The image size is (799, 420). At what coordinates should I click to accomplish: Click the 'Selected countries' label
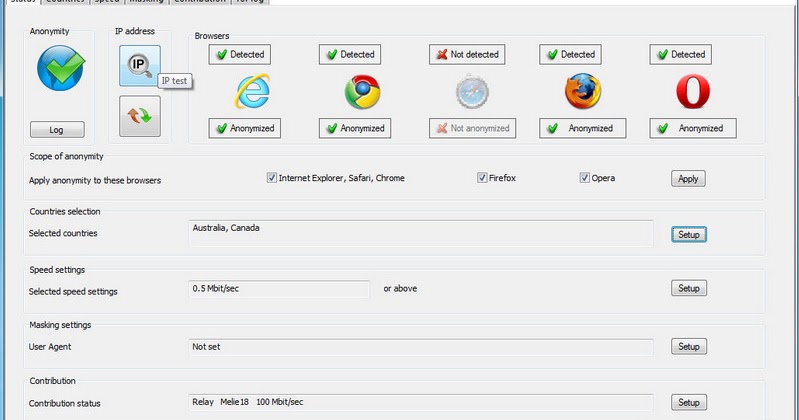pyautogui.click(x=63, y=233)
